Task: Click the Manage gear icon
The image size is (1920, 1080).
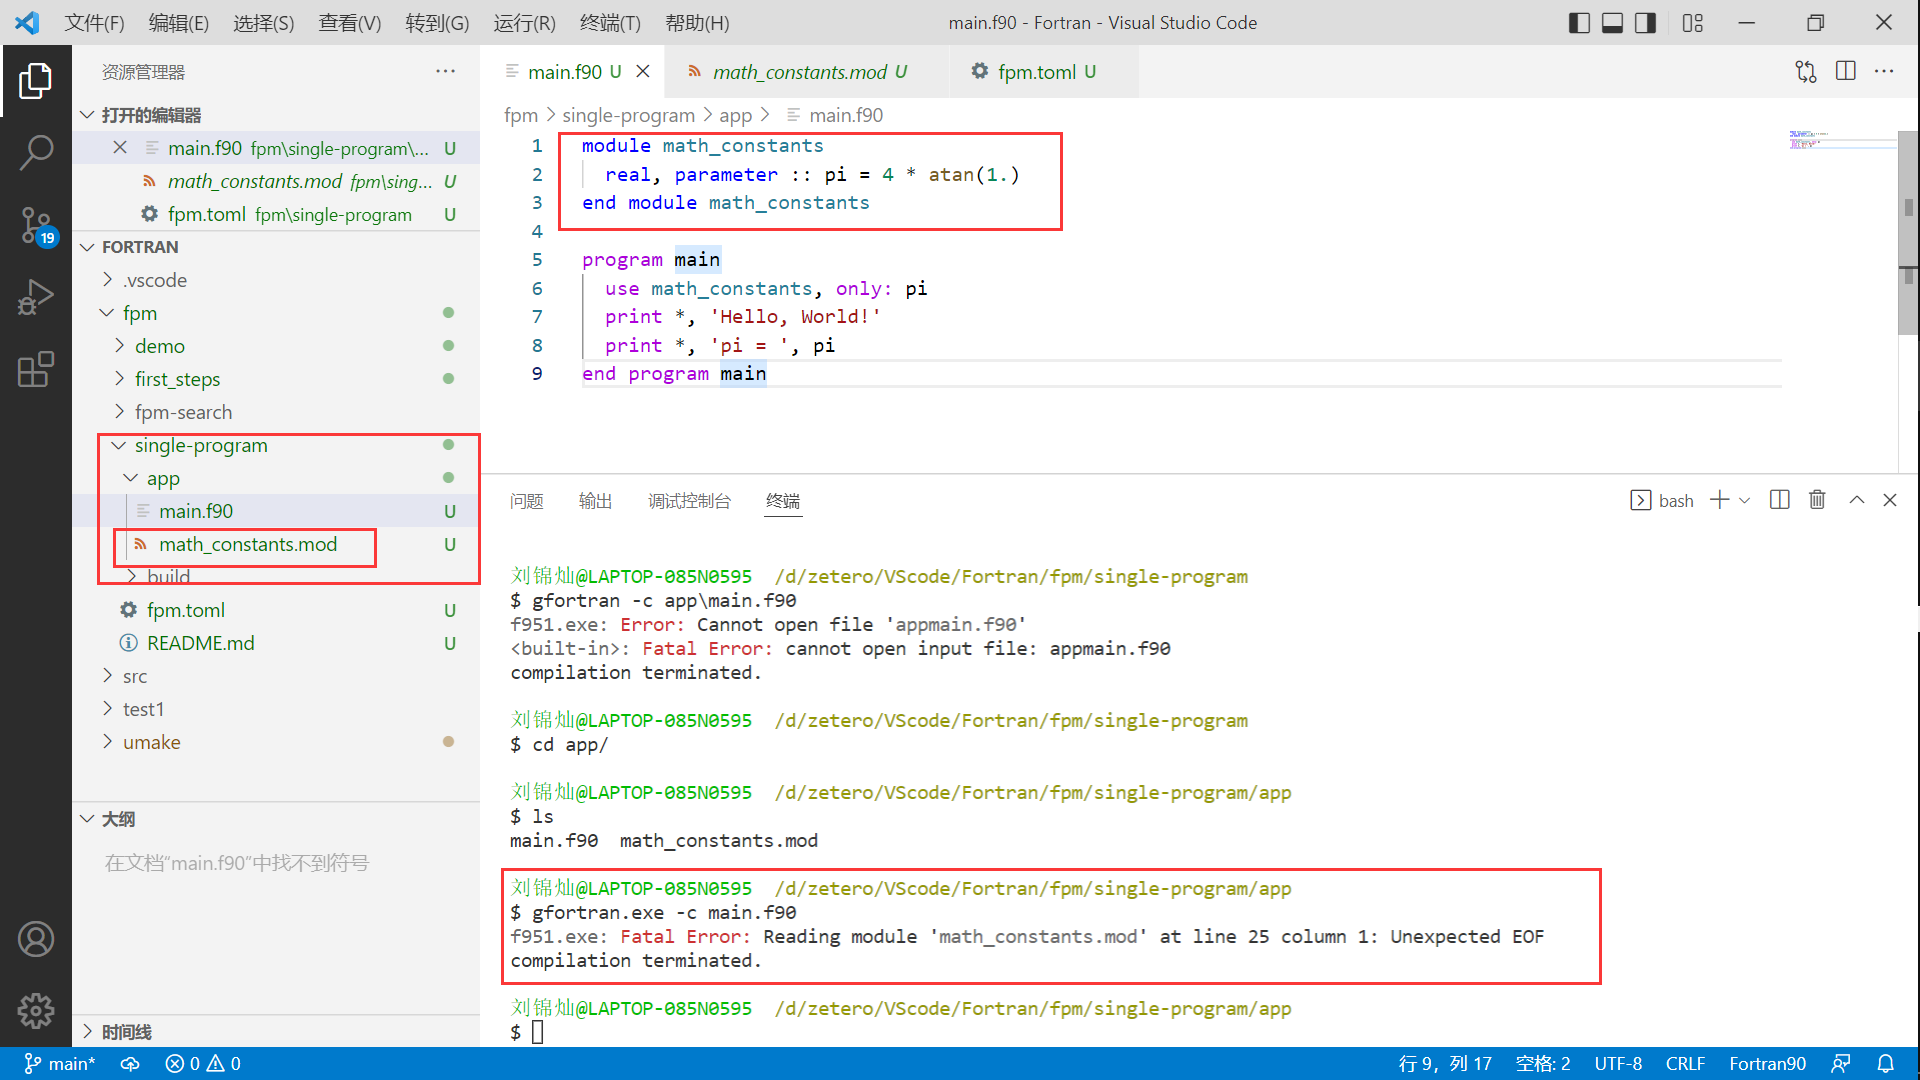Action: coord(36,1010)
